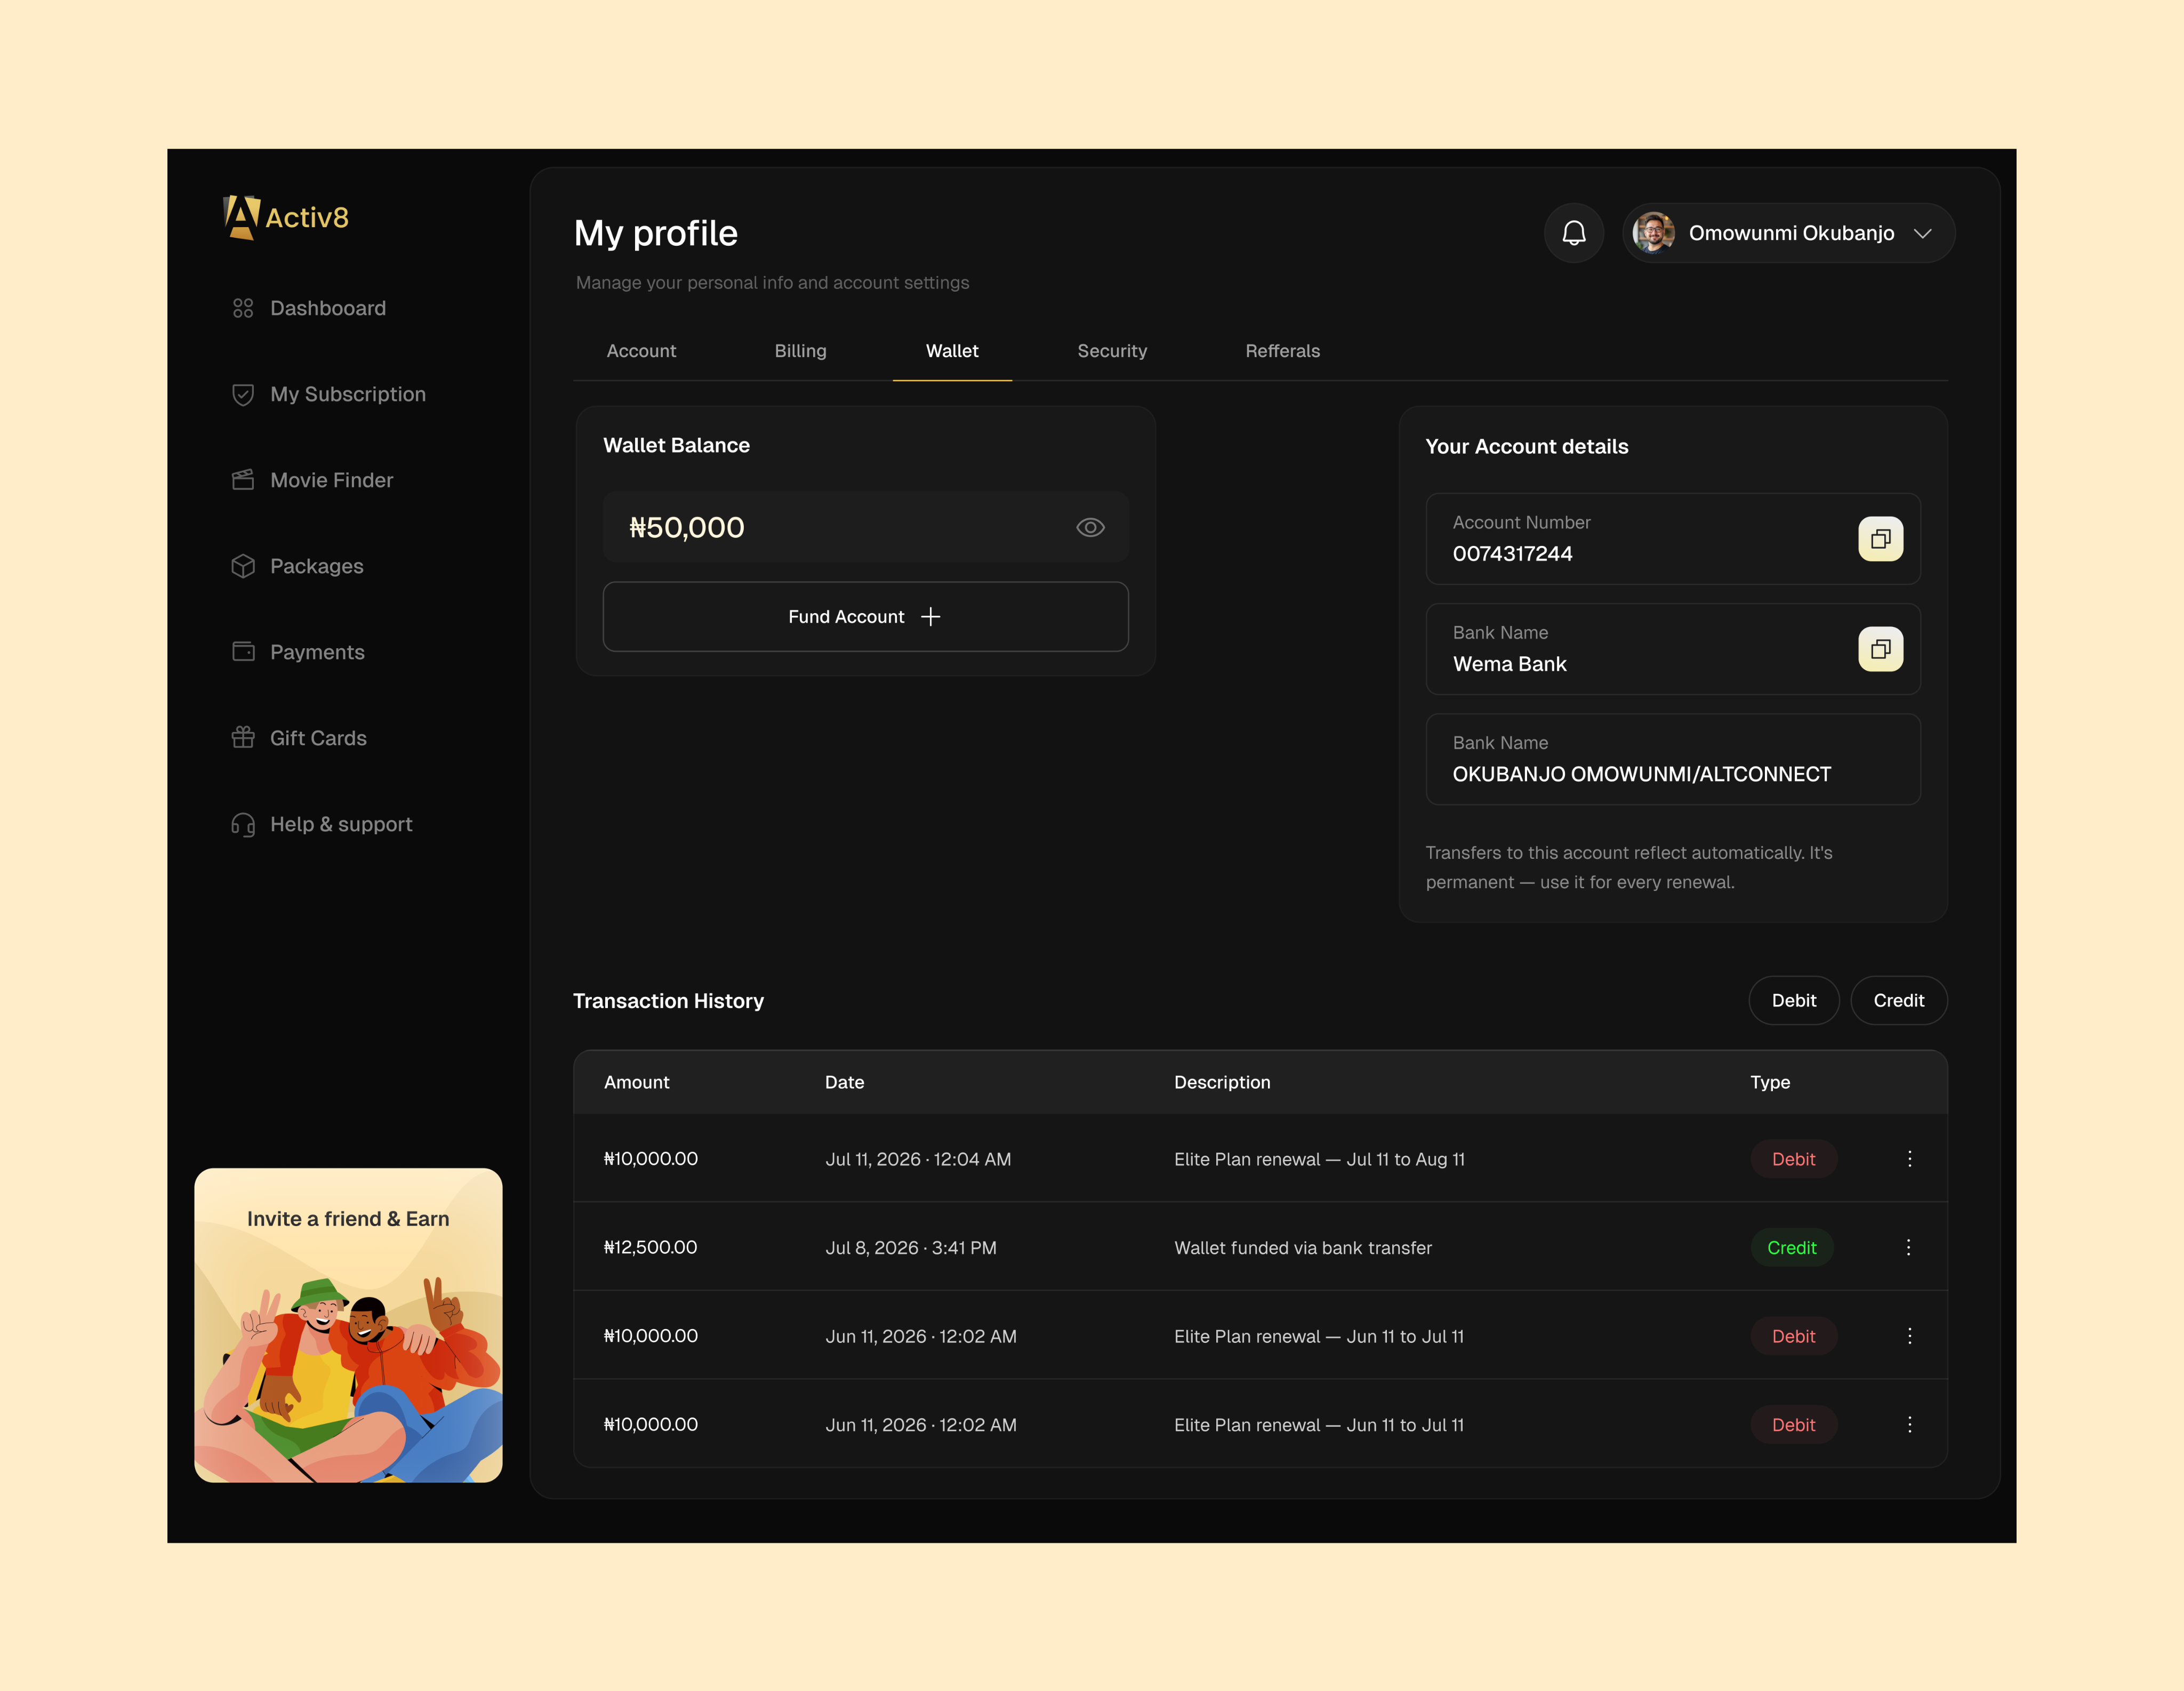Click the My Subscription shield icon

click(x=243, y=394)
